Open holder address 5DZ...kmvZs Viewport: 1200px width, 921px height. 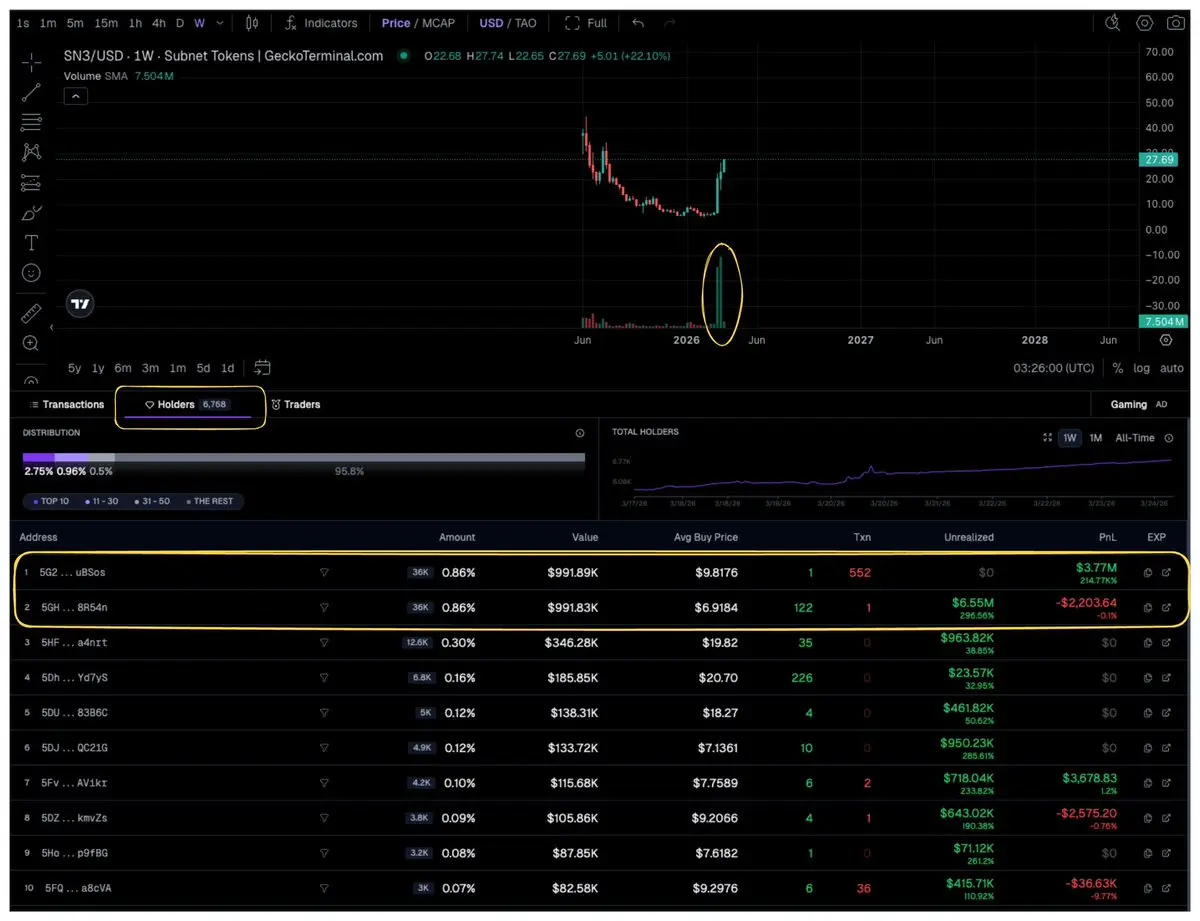(73, 818)
